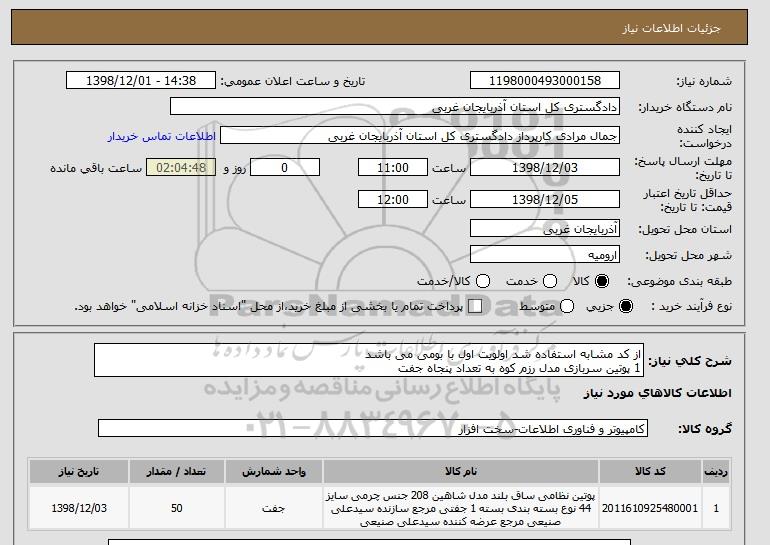Select the جزیی purchase process option
Screen dimensions: 770x545
626,306
